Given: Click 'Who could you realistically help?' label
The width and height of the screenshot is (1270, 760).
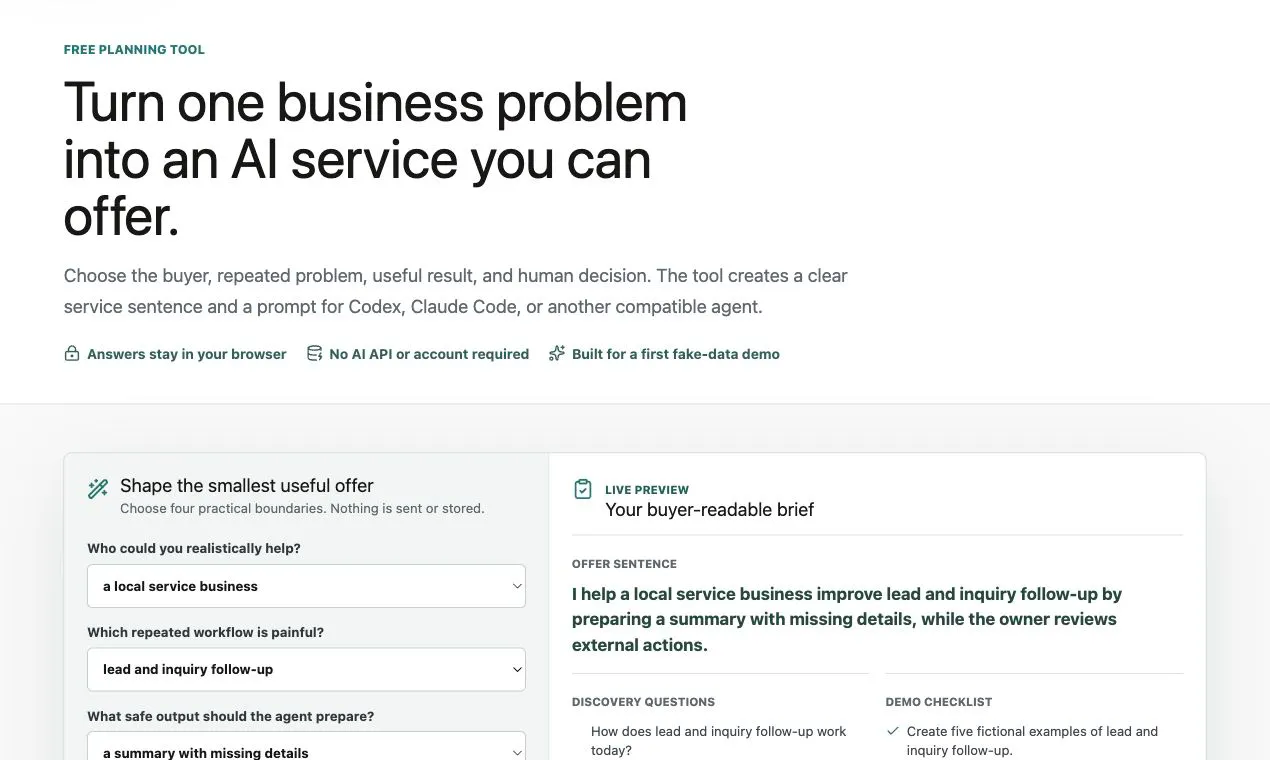Looking at the screenshot, I should [194, 549].
